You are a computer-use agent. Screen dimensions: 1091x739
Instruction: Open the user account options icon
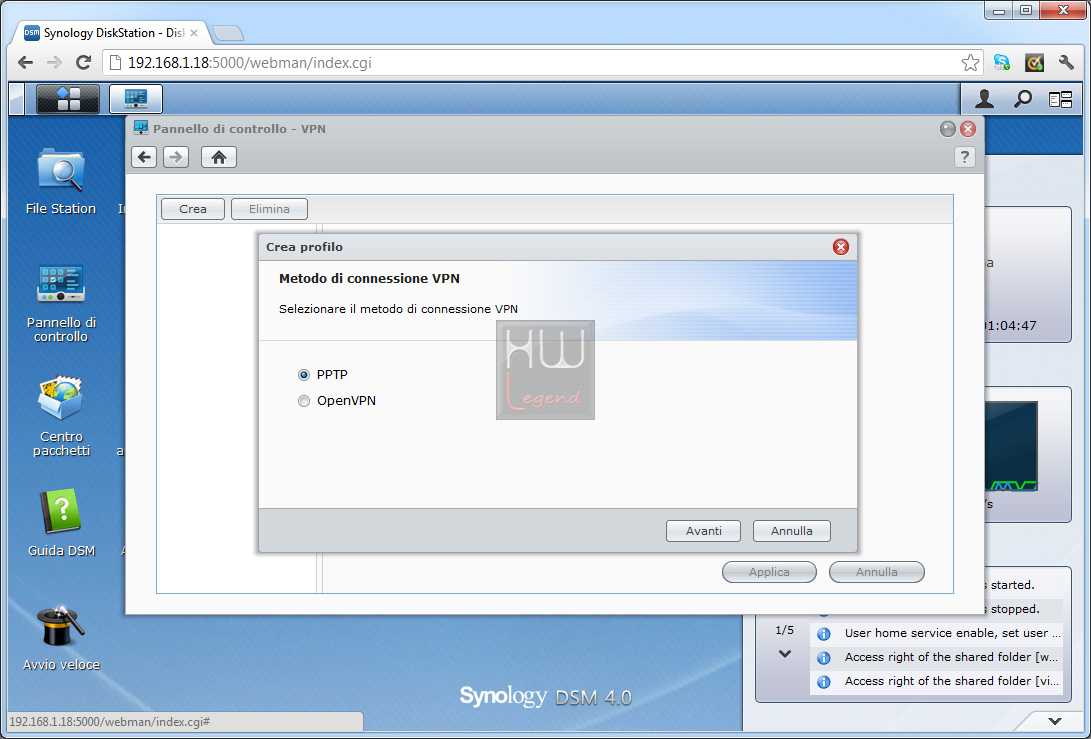click(984, 99)
